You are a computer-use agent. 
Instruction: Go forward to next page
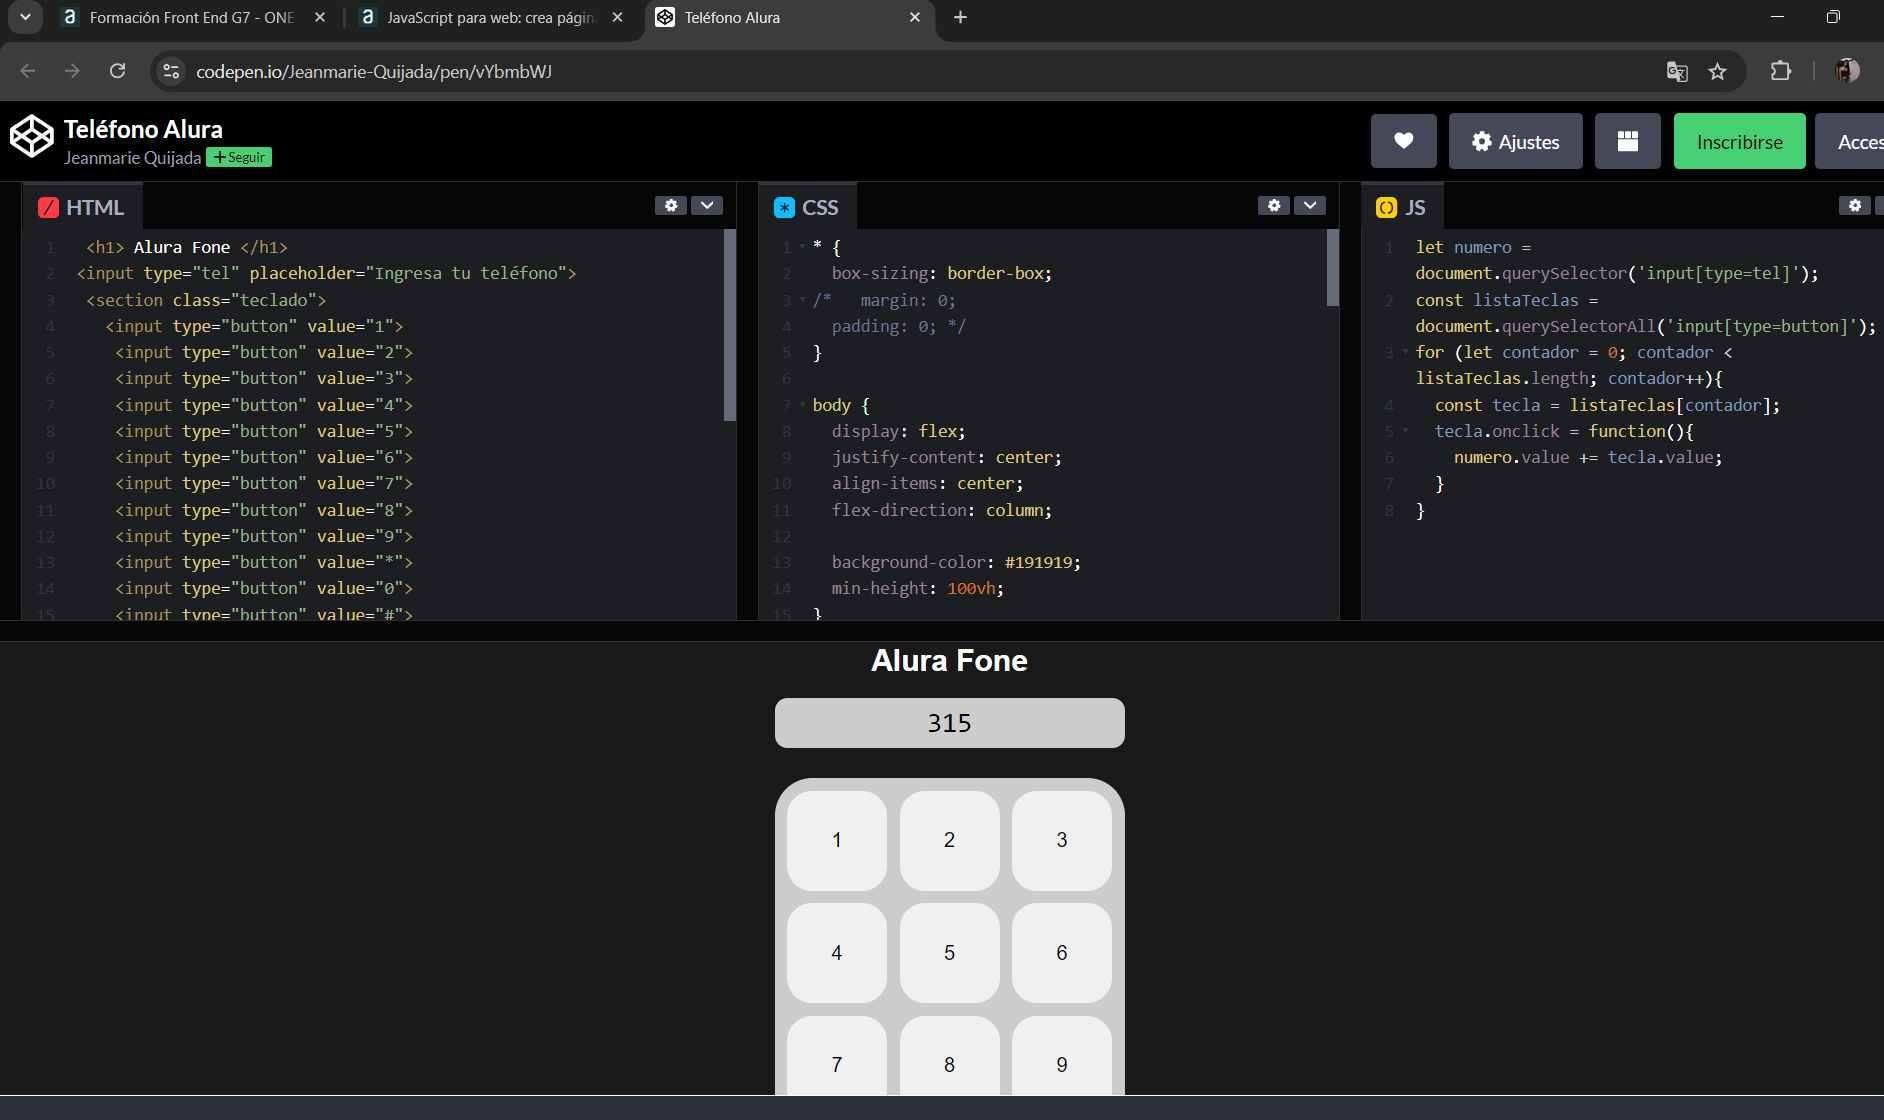point(72,71)
